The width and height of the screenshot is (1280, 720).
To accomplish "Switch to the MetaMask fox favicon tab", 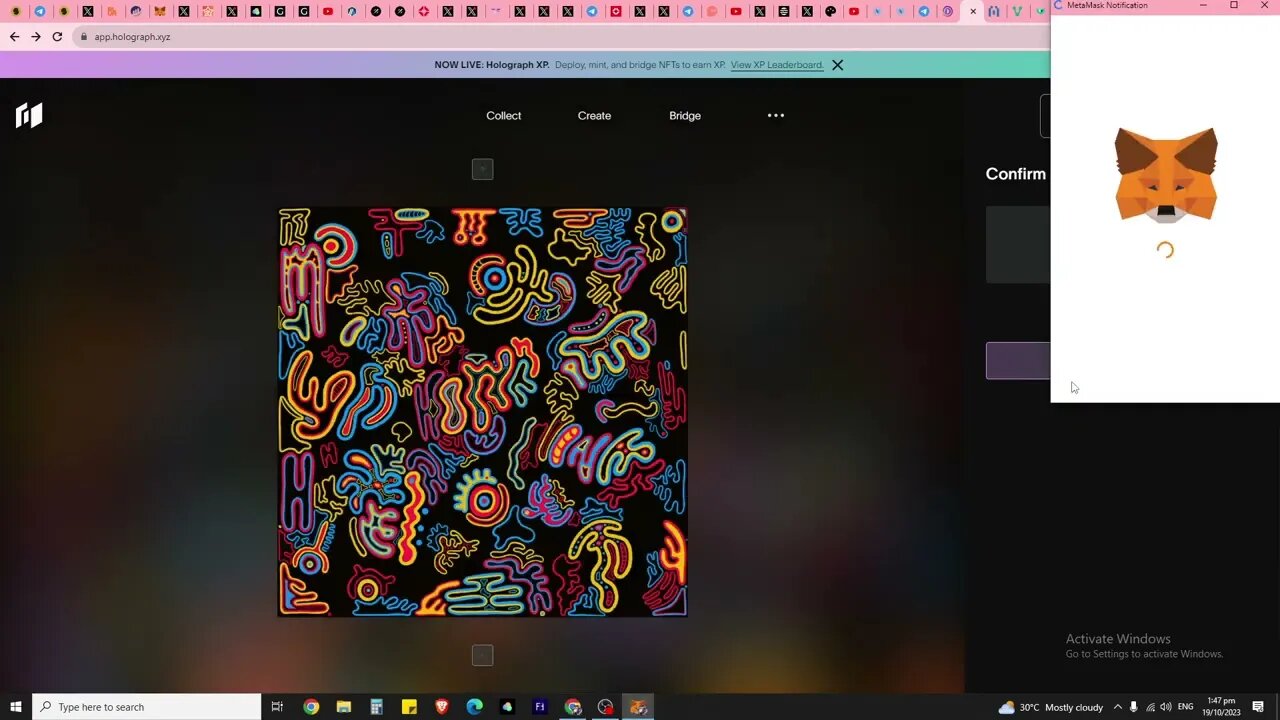I will (160, 12).
